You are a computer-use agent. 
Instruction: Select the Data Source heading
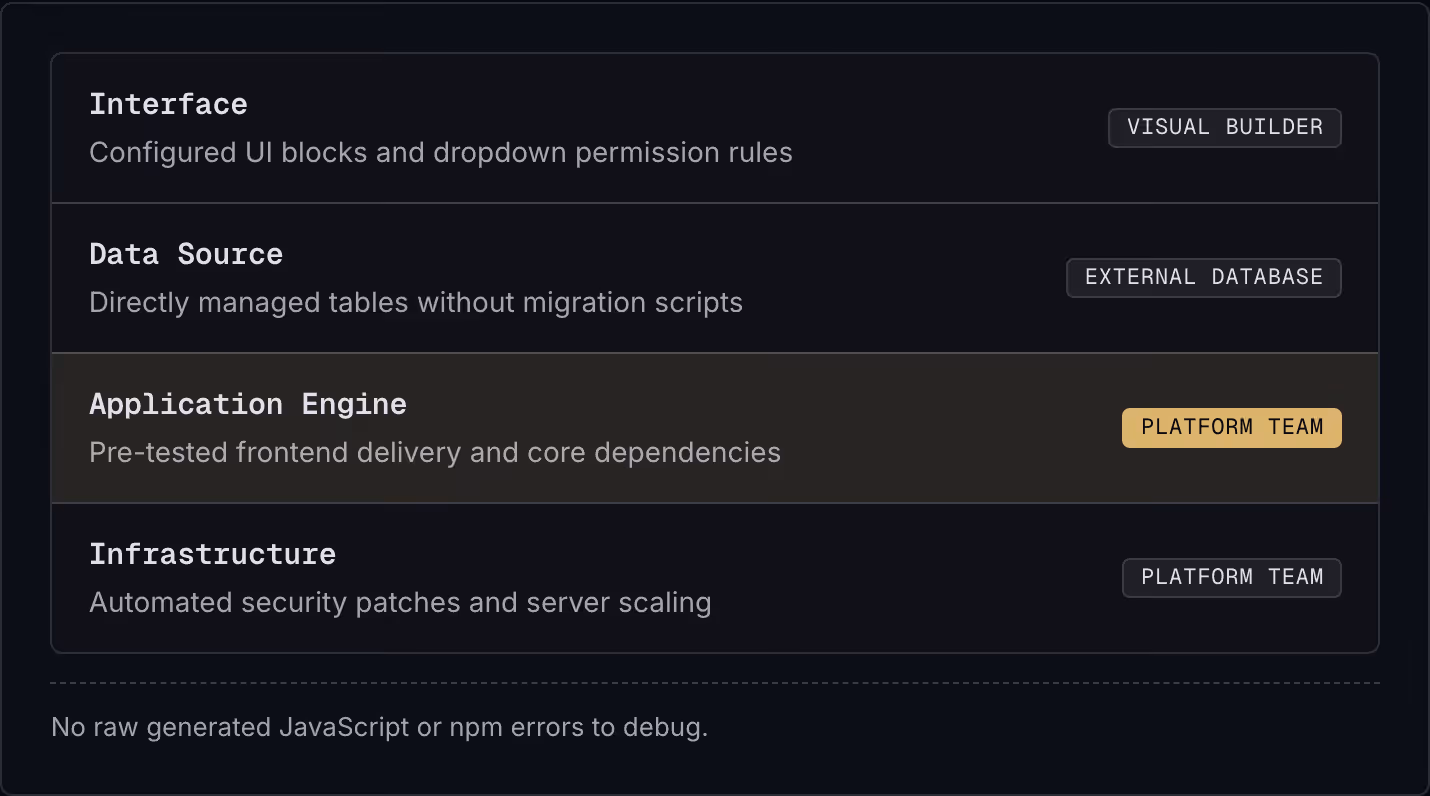[x=186, y=254]
